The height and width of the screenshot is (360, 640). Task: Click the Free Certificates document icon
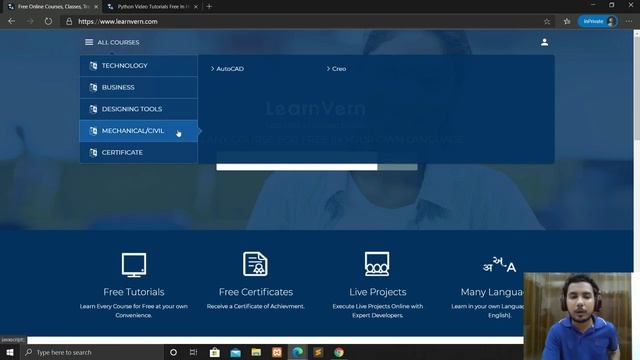256,264
